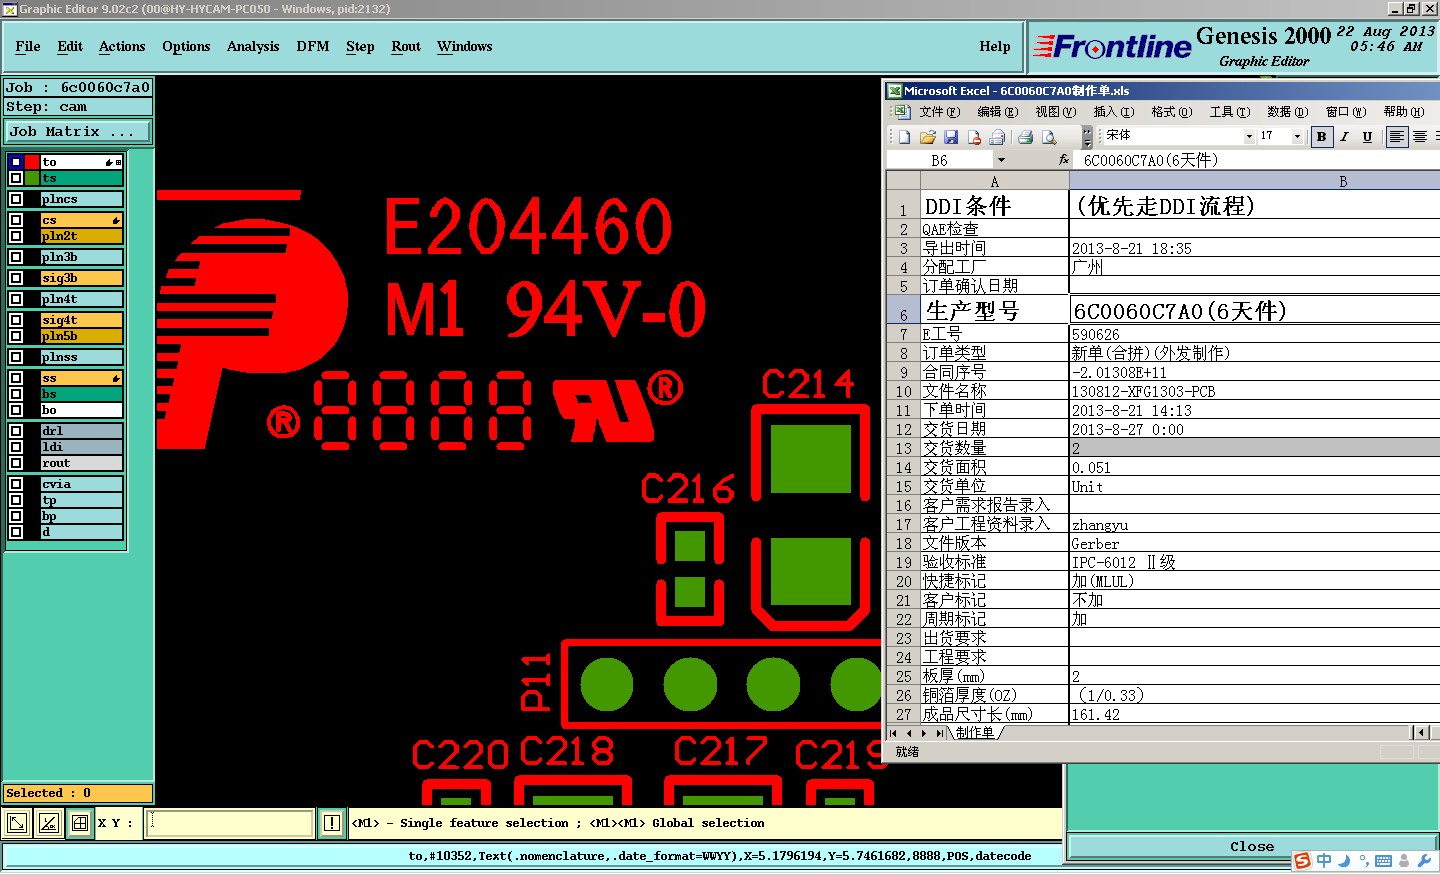Click the Print Preview icon in Excel
1440x876 pixels.
point(1049,137)
